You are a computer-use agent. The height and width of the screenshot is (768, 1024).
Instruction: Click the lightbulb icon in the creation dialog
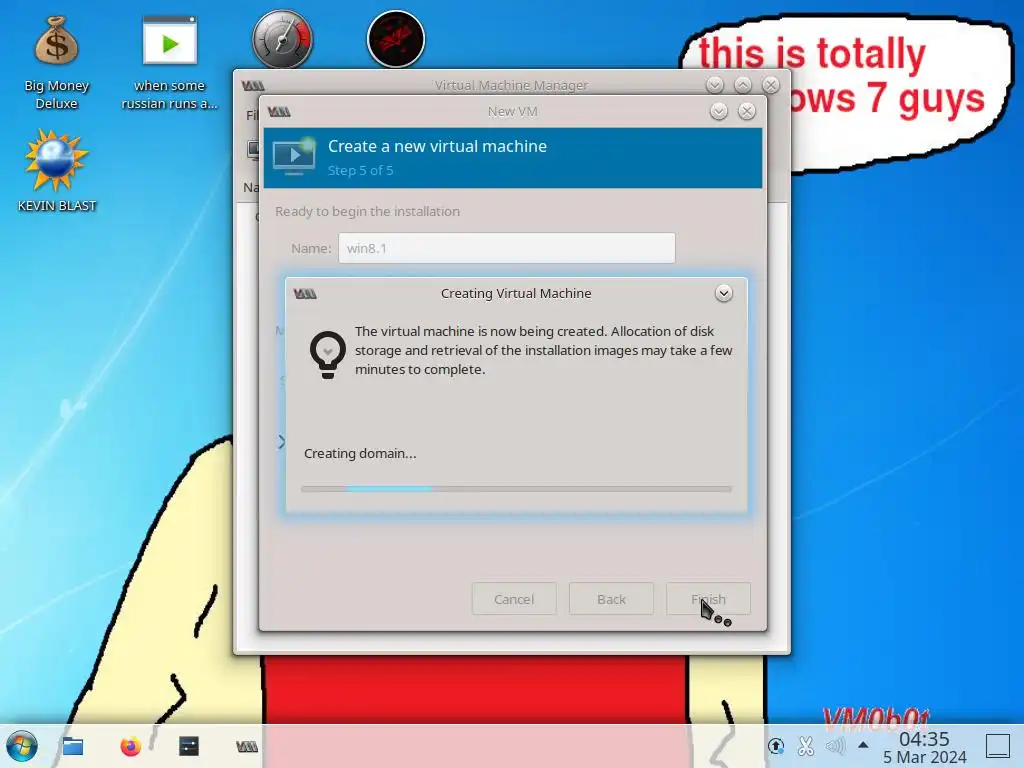point(328,355)
